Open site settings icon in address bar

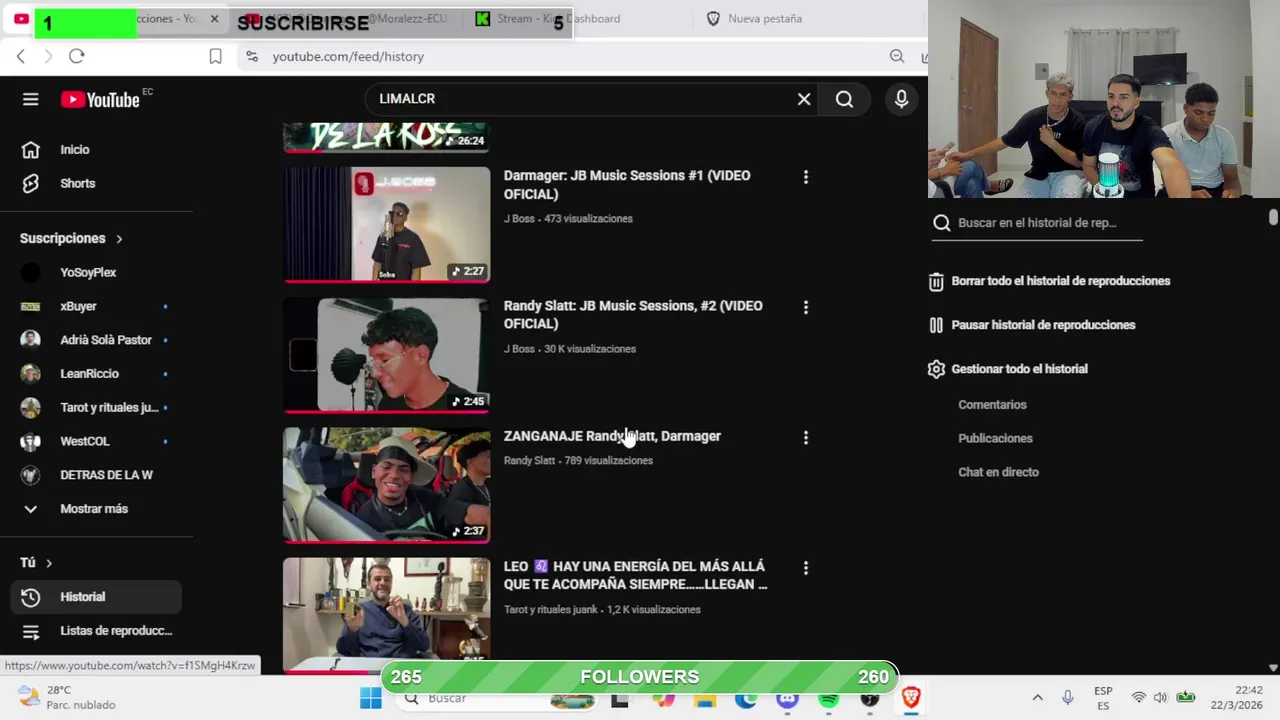tap(251, 57)
